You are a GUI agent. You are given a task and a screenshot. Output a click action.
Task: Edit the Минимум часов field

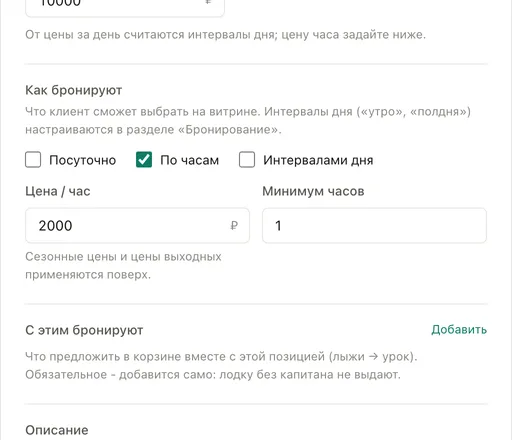(374, 226)
